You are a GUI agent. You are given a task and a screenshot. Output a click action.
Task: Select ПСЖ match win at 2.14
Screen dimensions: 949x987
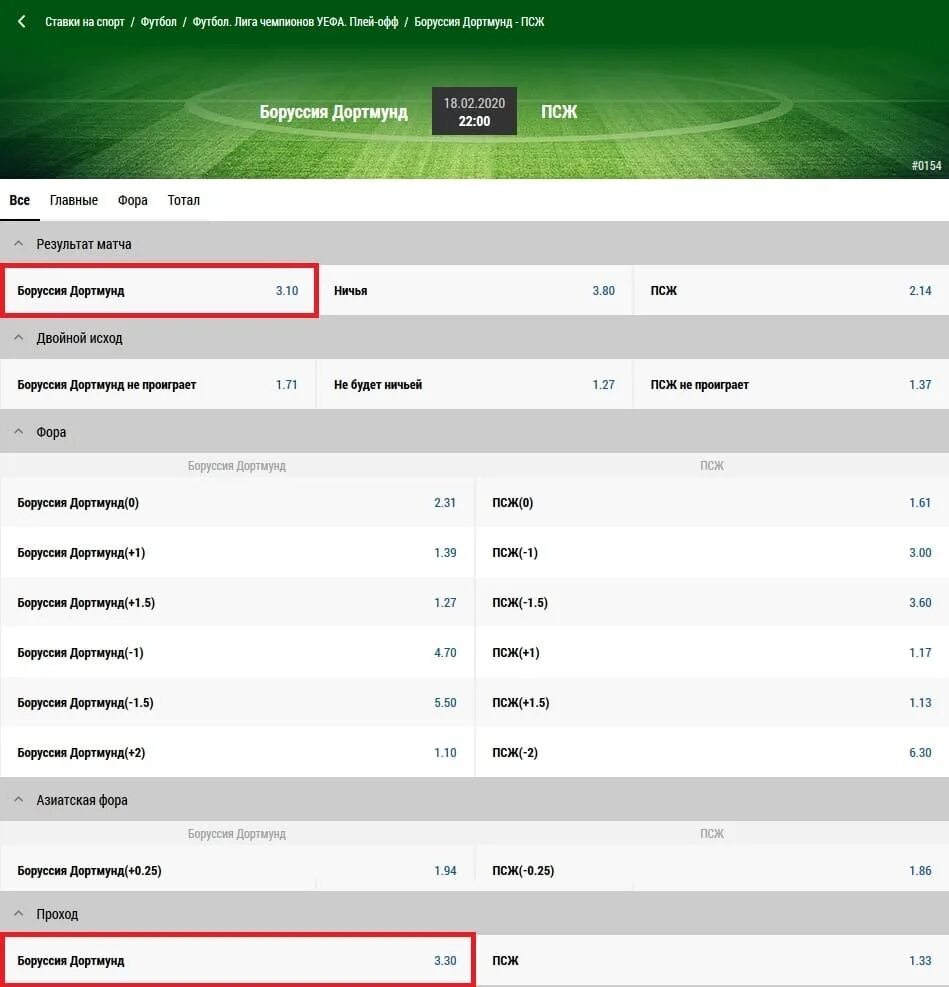click(x=791, y=290)
